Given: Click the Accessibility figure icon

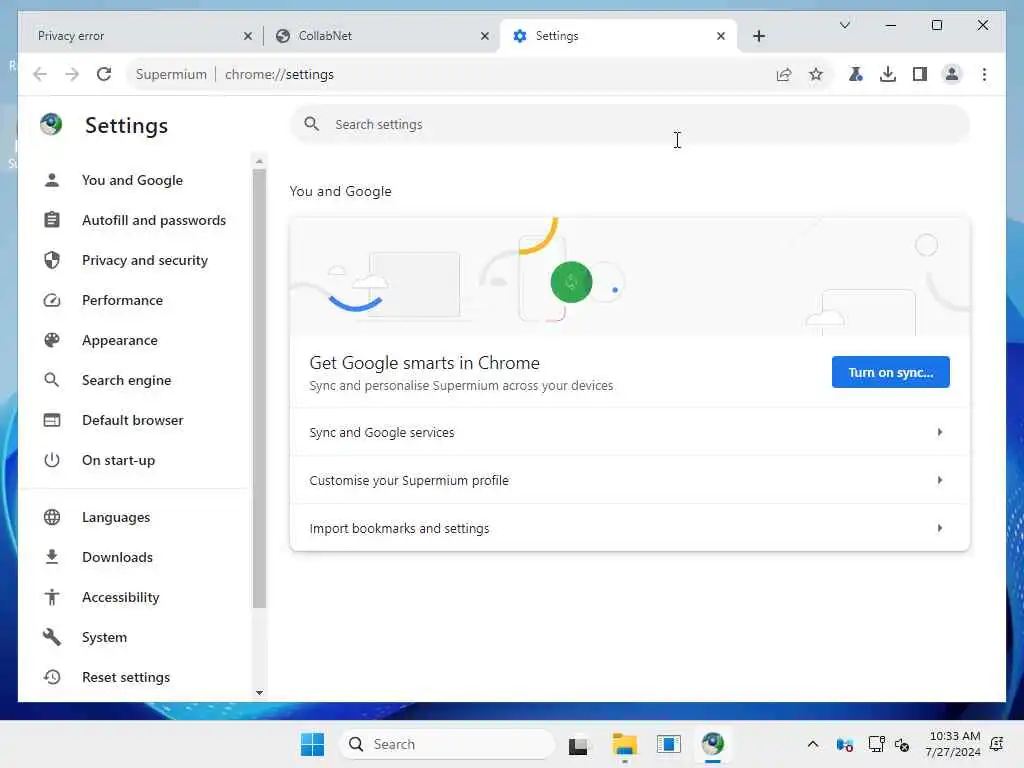Looking at the screenshot, I should (52, 597).
